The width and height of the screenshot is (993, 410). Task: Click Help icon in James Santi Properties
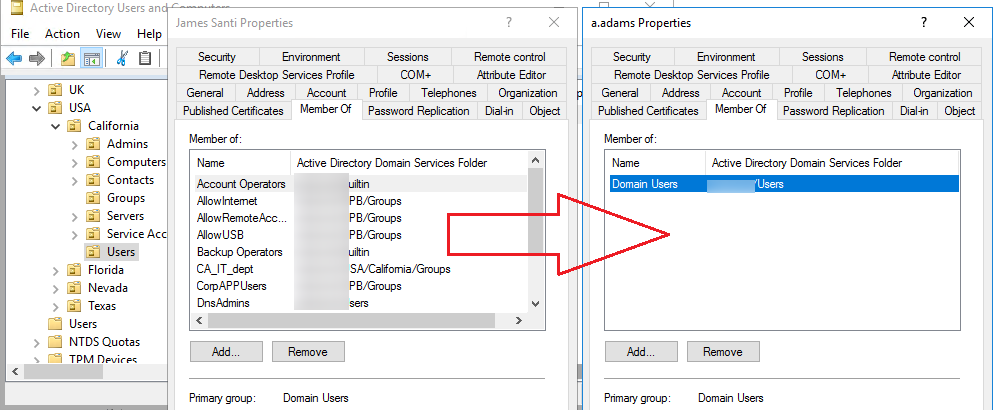(509, 23)
